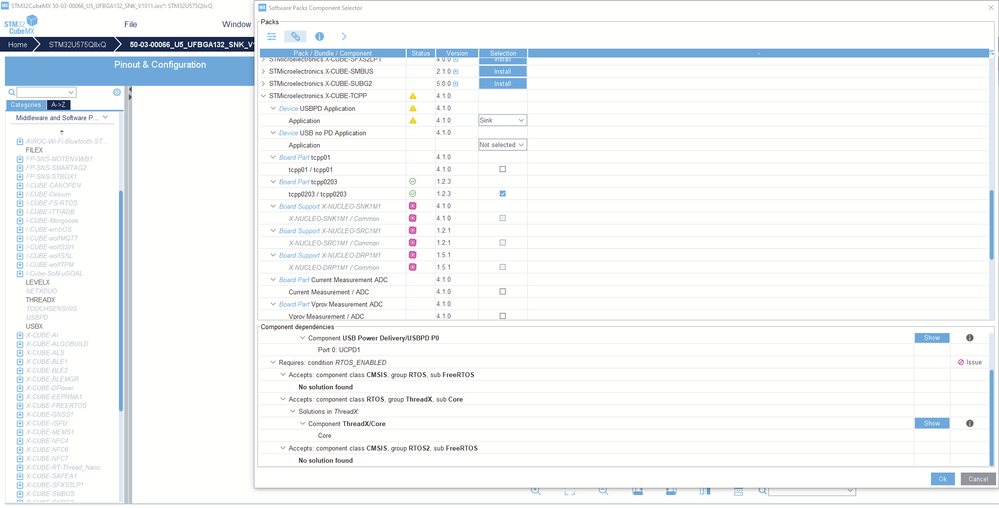Viewport: 999px width, 508px height.
Task: Click download icon next to FP-SNS-MOTENVWB1
Action: coord(20,159)
